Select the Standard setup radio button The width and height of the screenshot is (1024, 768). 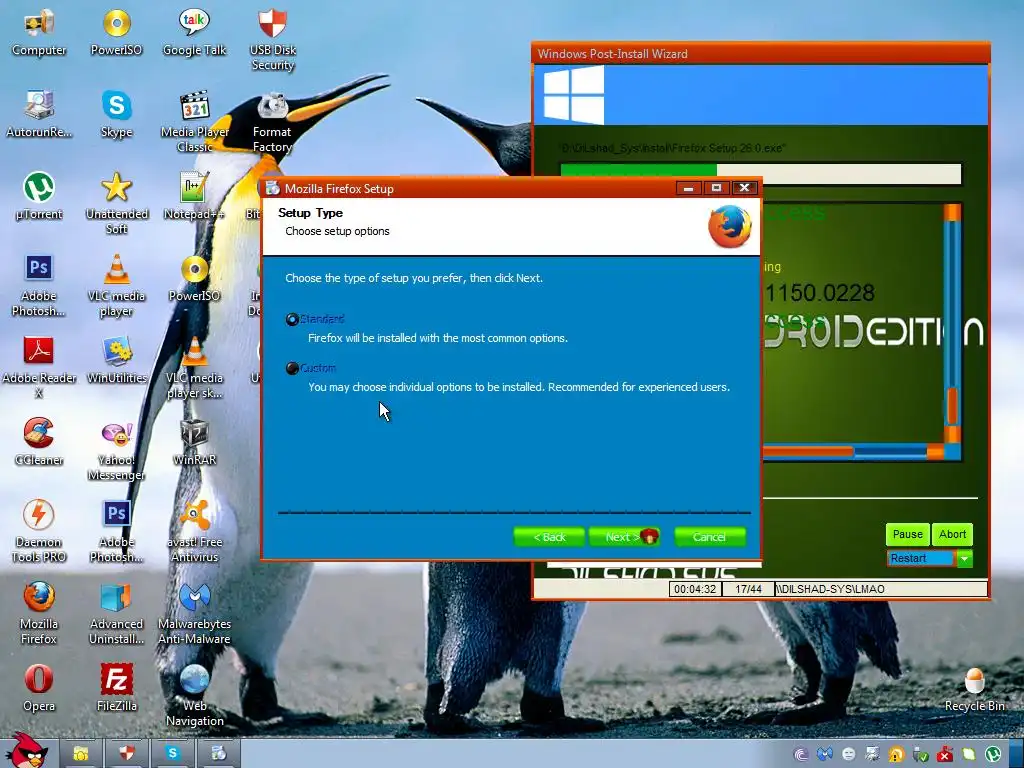tap(292, 319)
